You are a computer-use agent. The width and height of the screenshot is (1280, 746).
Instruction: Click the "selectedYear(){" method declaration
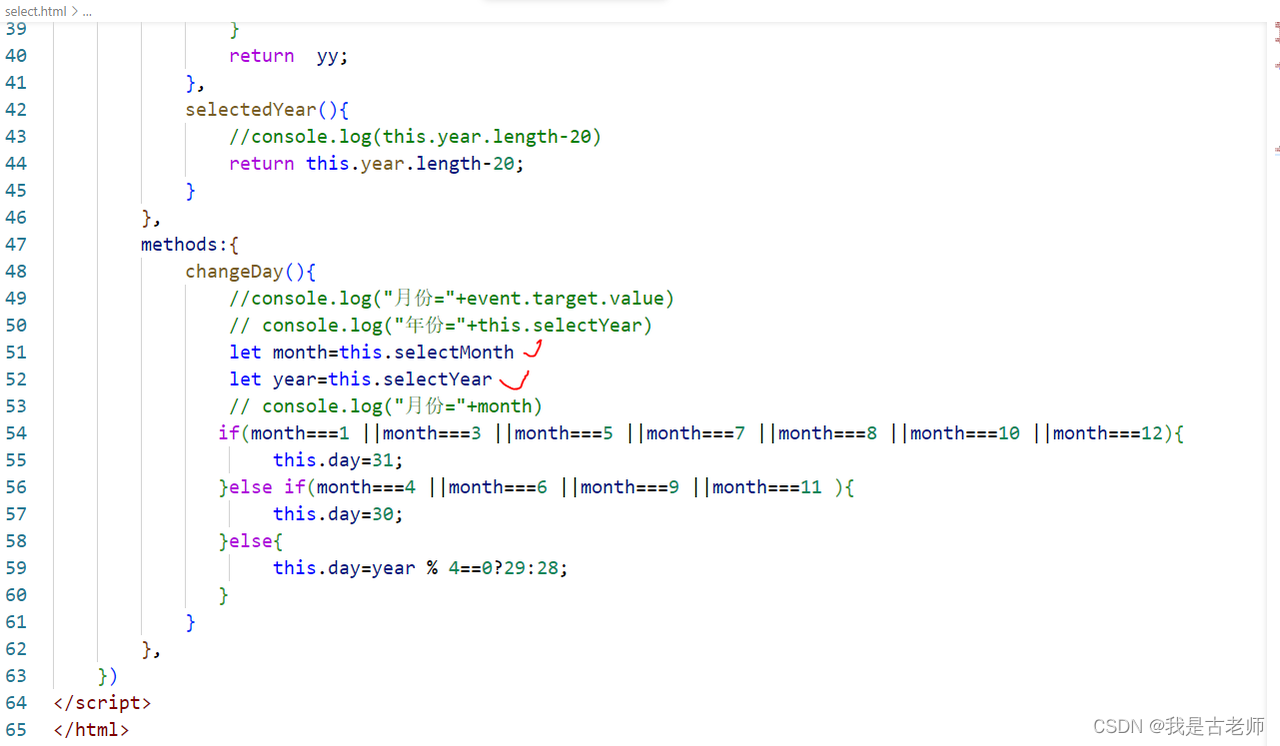click(x=267, y=110)
